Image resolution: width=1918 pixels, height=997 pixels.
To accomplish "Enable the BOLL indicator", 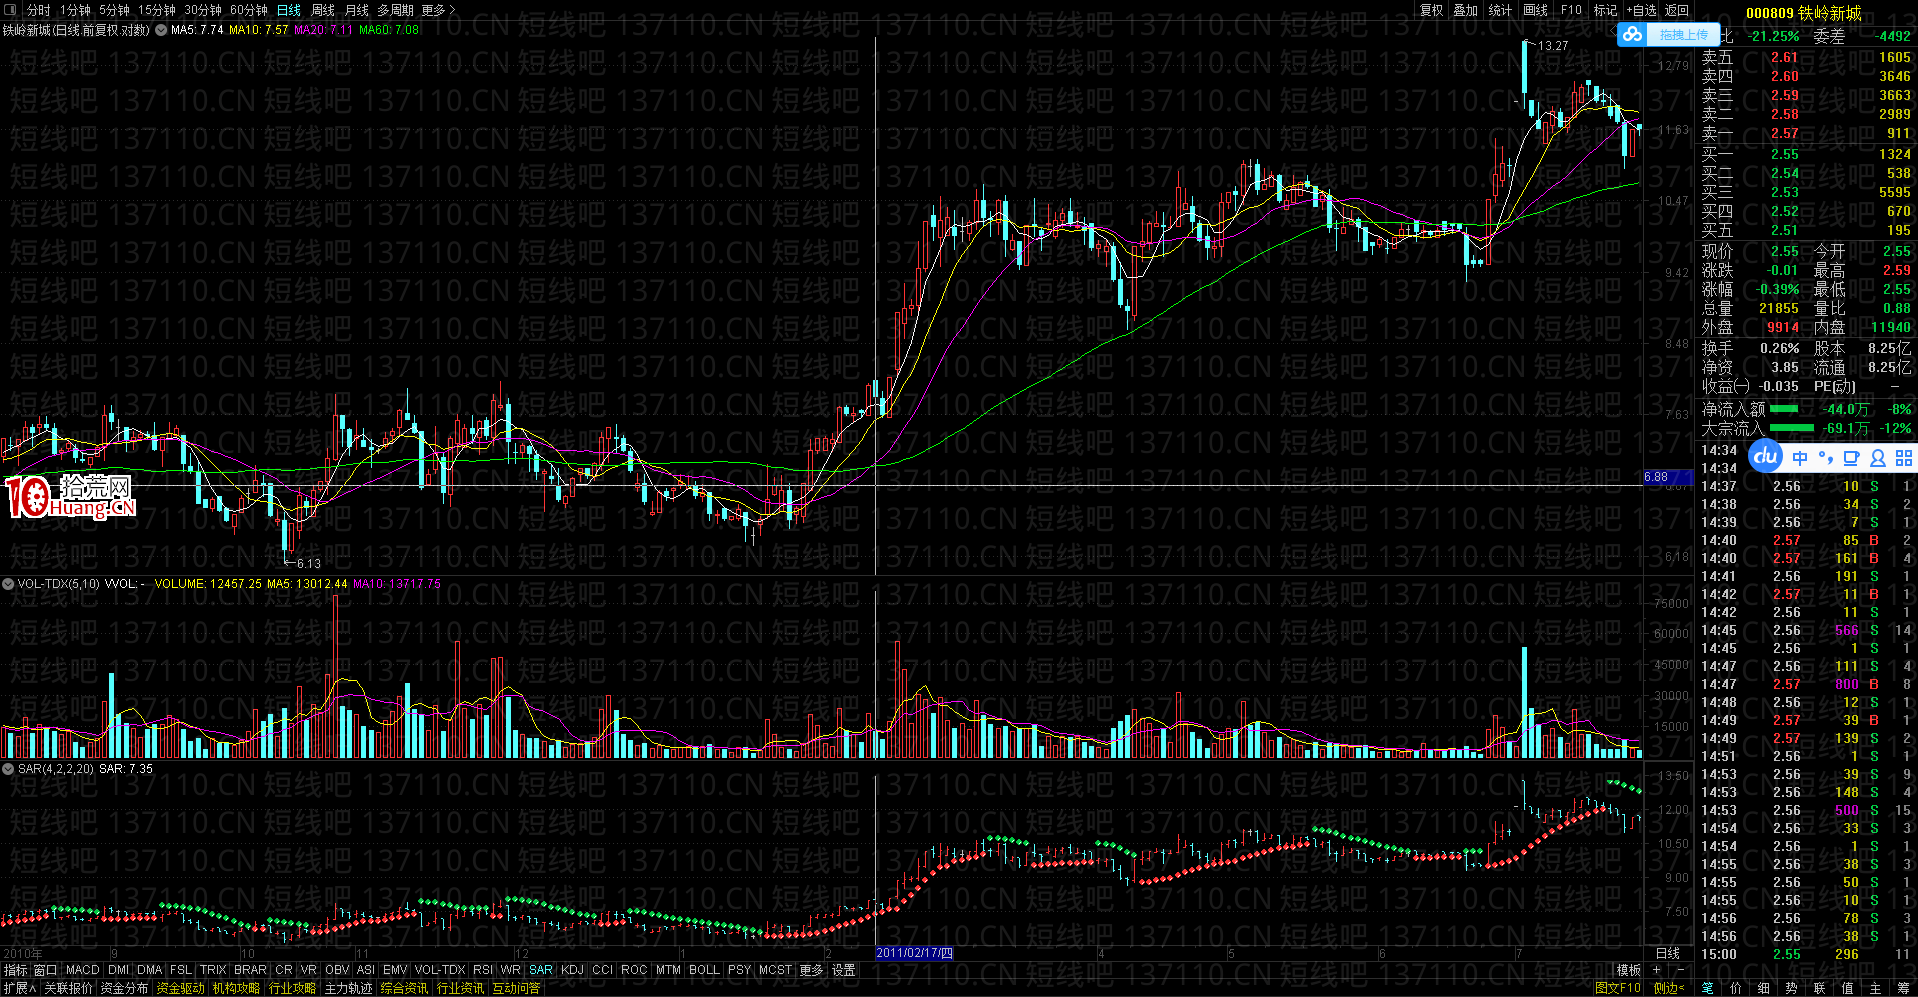I will tap(704, 970).
